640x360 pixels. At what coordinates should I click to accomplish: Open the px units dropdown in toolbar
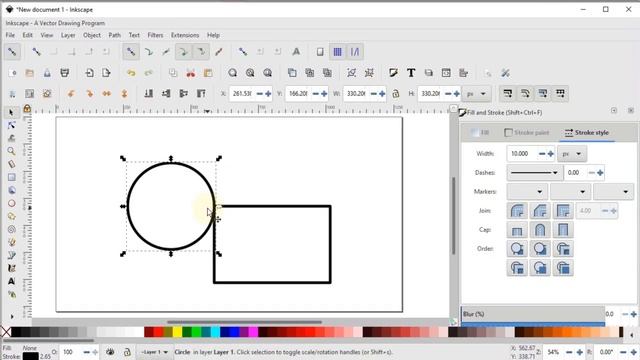tap(477, 94)
